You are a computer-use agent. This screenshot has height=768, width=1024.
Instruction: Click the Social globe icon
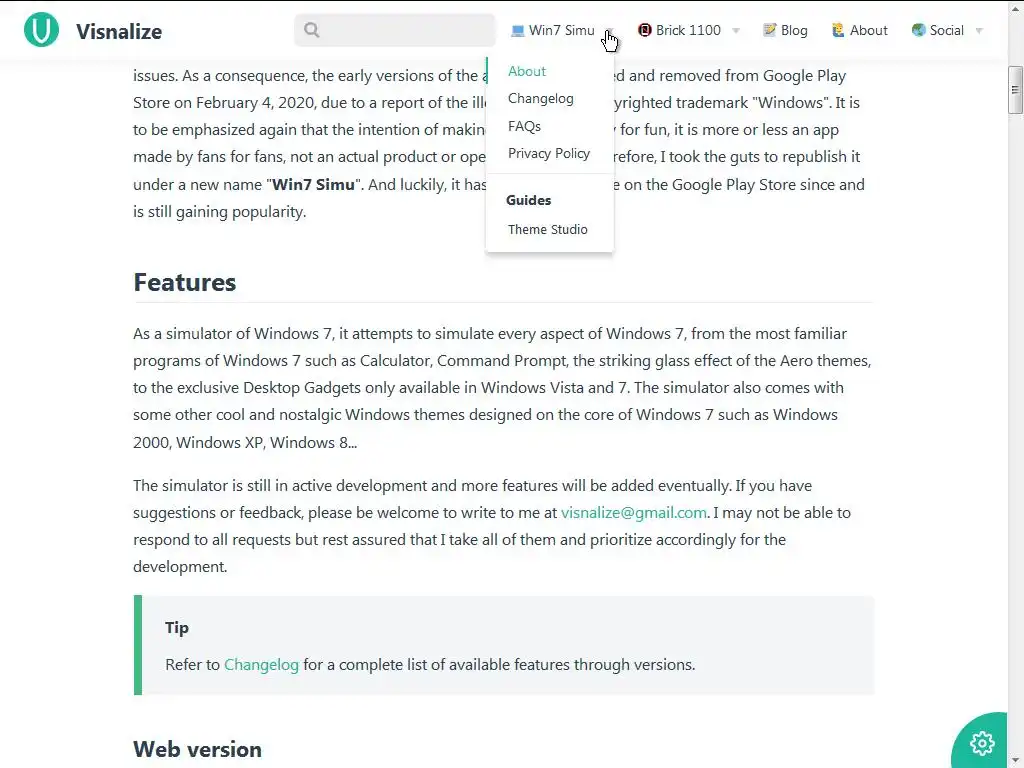[x=918, y=30]
